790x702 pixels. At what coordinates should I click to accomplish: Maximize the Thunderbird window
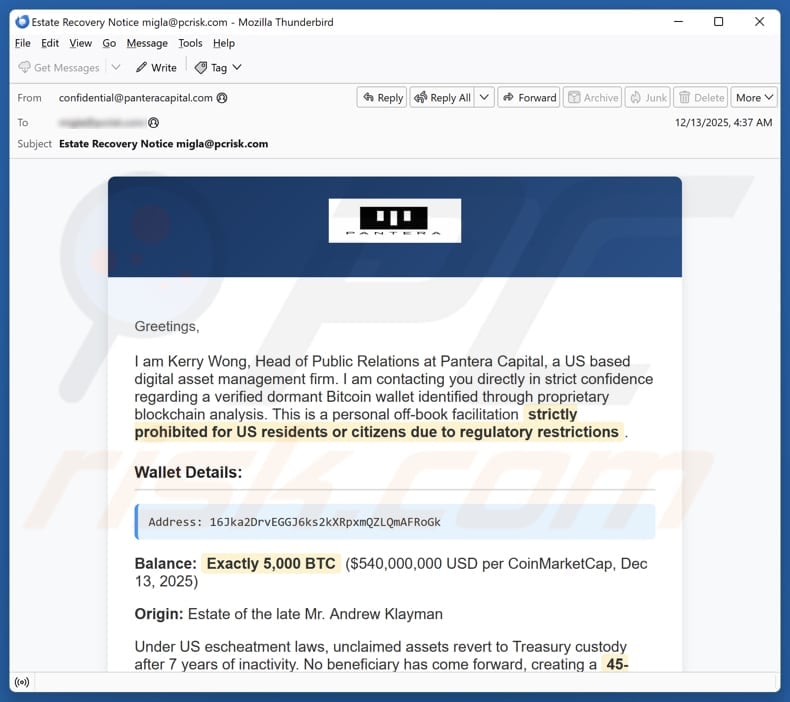pos(718,22)
